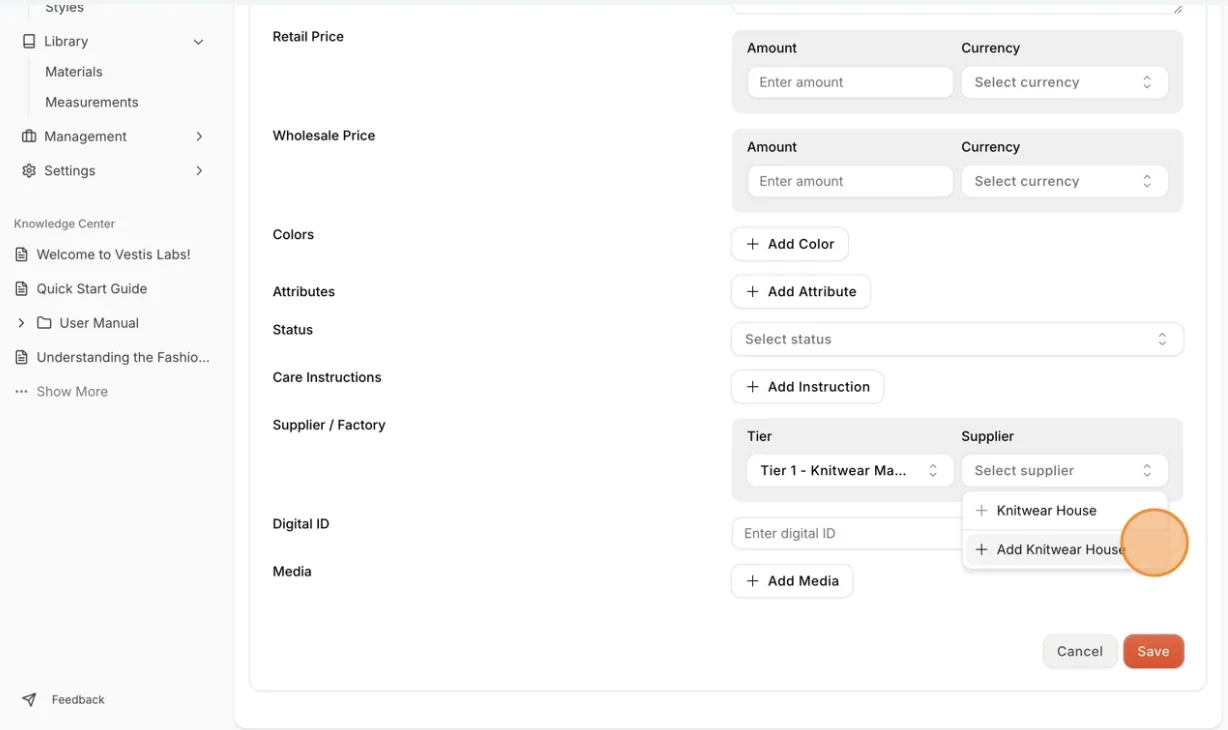1228x730 pixels.
Task: Click the Add Attribute button
Action: (x=801, y=292)
